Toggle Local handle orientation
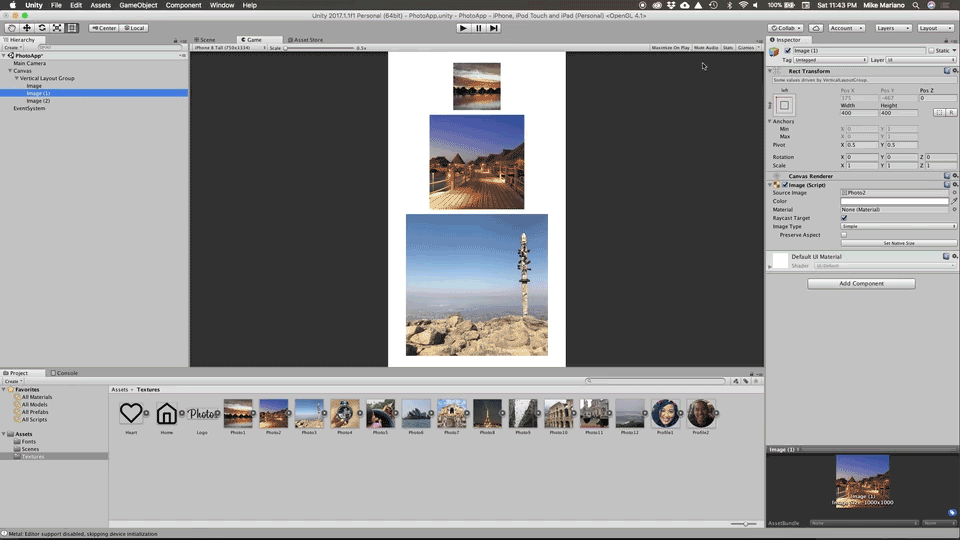Screen dimensions: 960x540 133,28
